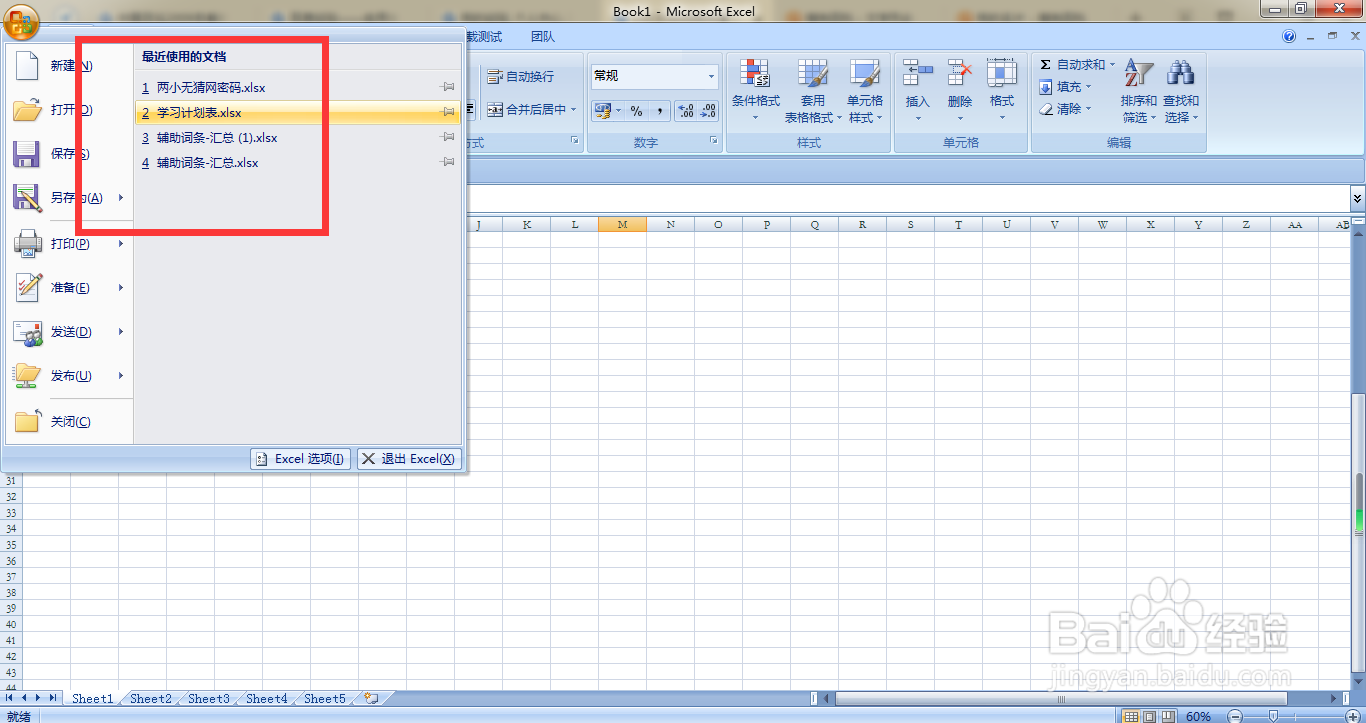Apply percent style

636,111
